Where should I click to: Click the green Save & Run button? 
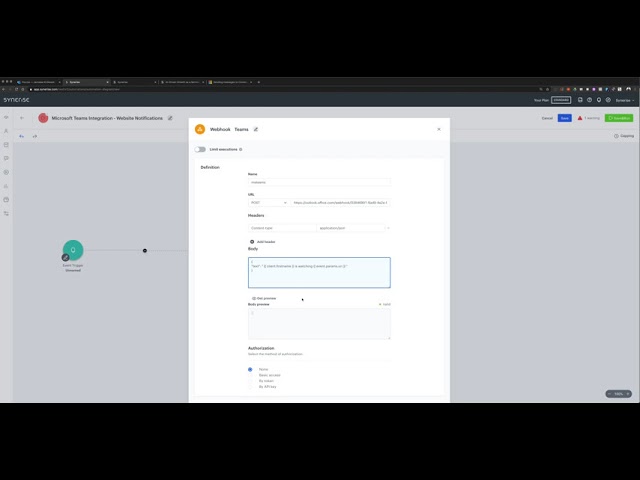point(619,118)
